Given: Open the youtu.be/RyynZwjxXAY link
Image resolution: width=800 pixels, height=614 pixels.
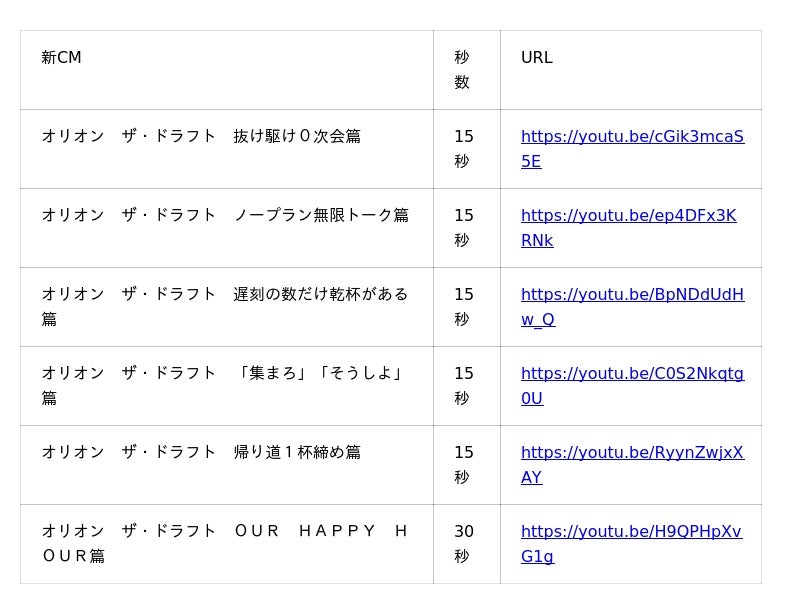Looking at the screenshot, I should click(x=631, y=453).
